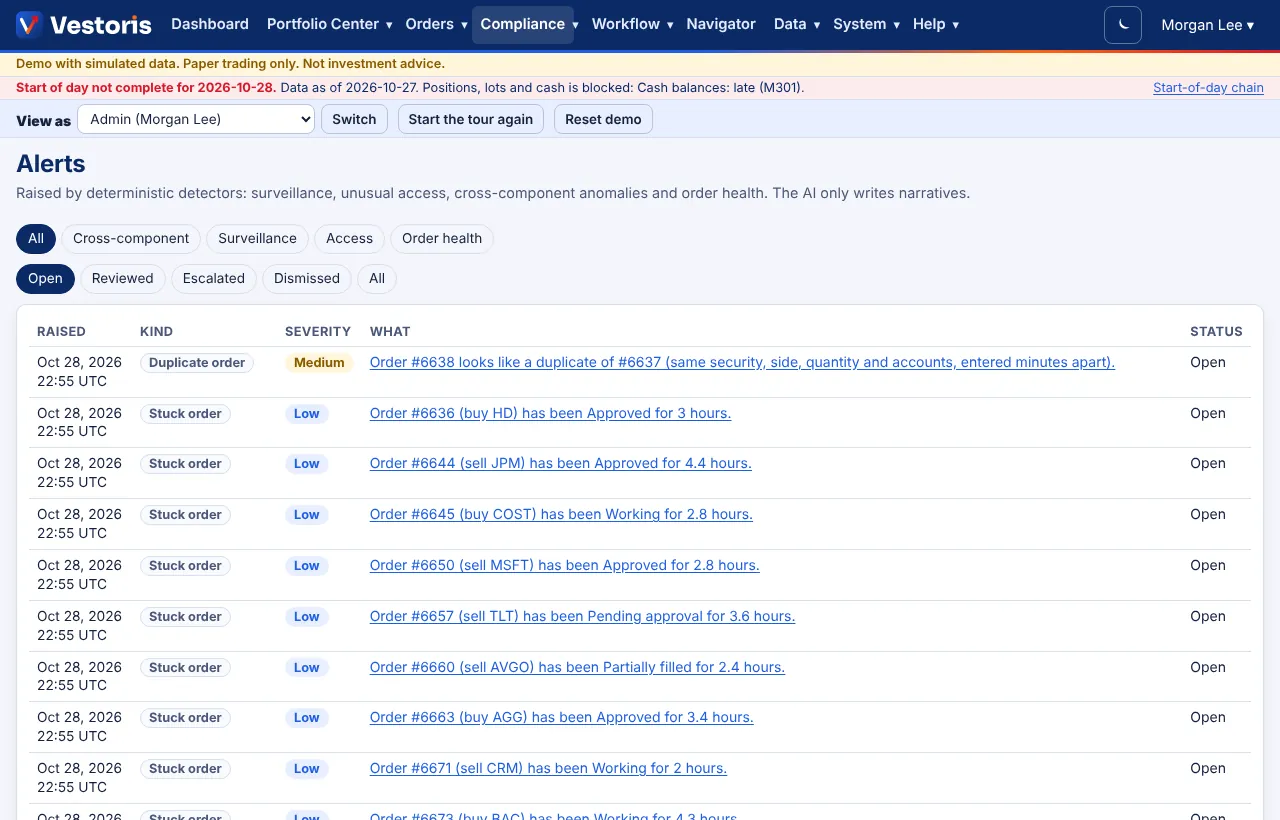Filter alerts by Cross-component
Image resolution: width=1280 pixels, height=820 pixels.
tap(131, 238)
